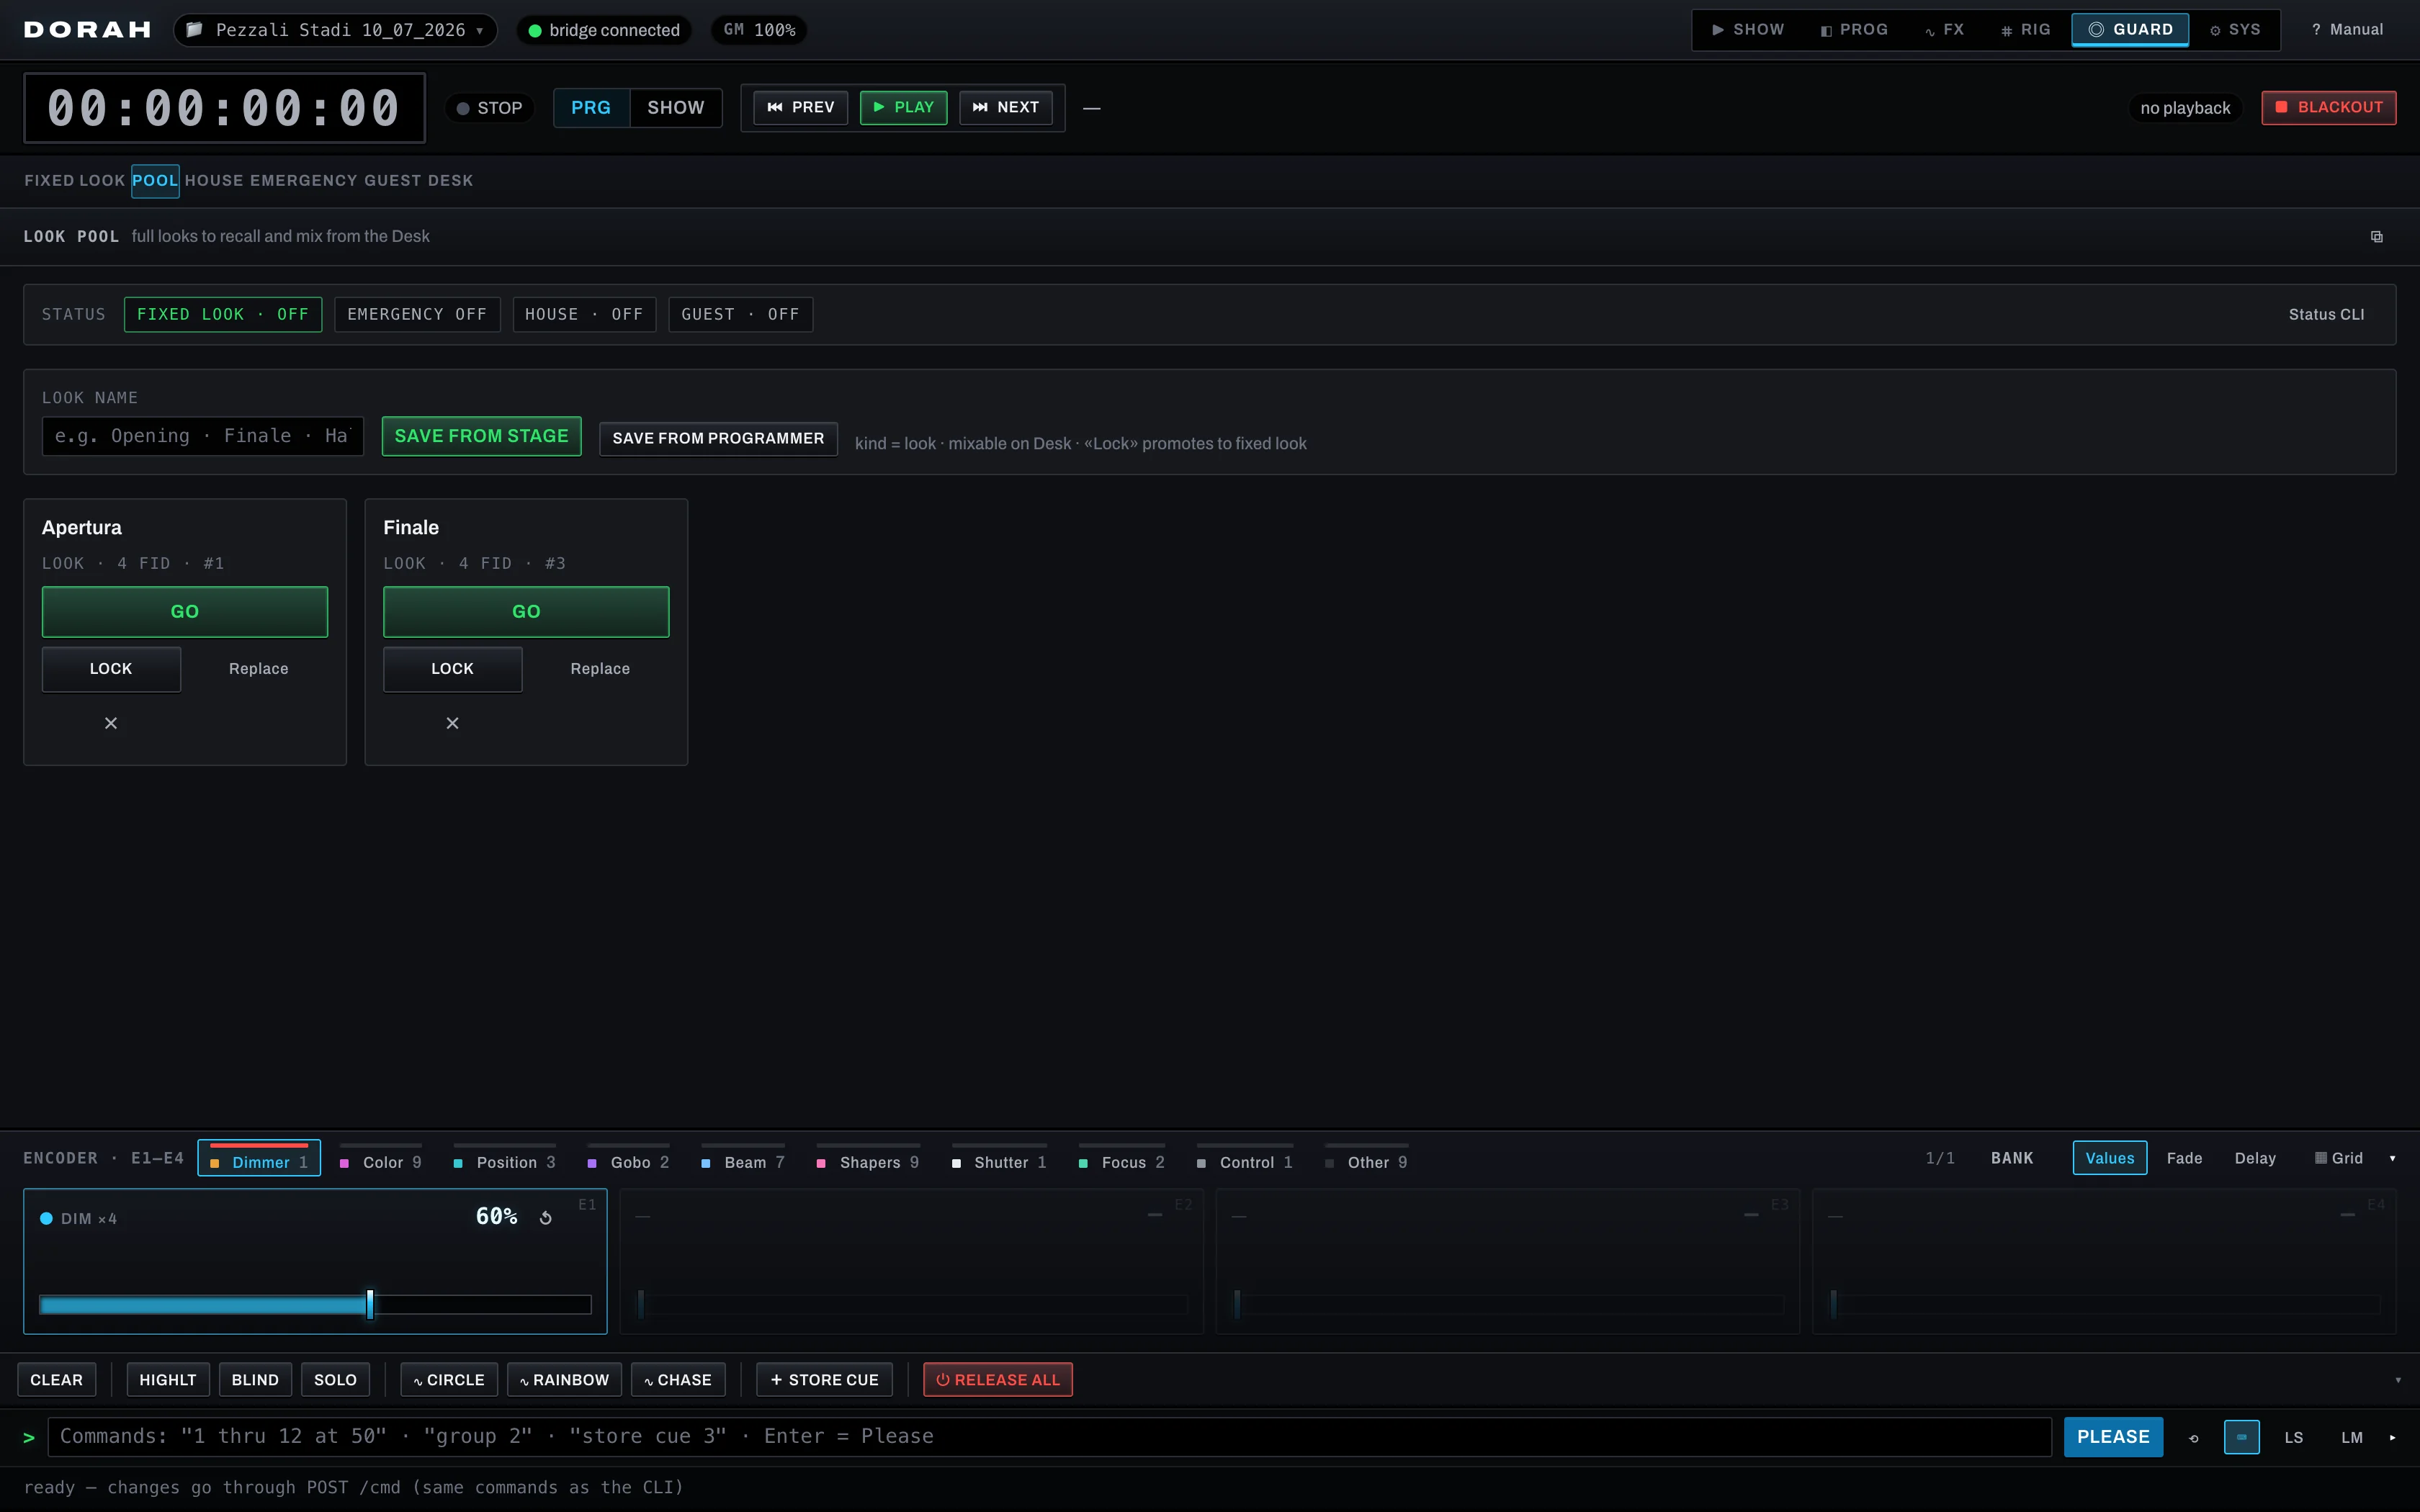Toggle HIGHLT mode
The width and height of the screenshot is (2420, 1512).
pyautogui.click(x=168, y=1380)
